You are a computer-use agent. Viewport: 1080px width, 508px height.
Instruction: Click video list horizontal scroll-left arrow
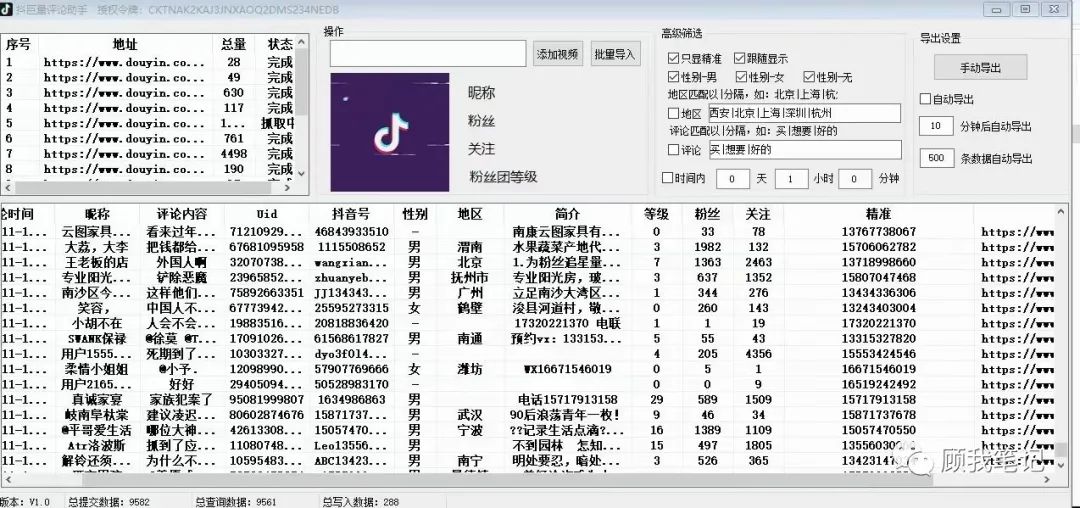click(x=7, y=188)
